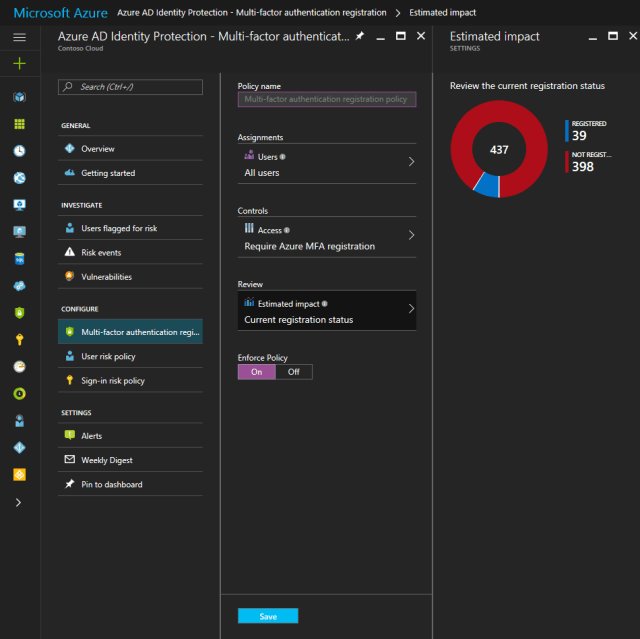Expand the sidebar with the bottom chevron

18,502
